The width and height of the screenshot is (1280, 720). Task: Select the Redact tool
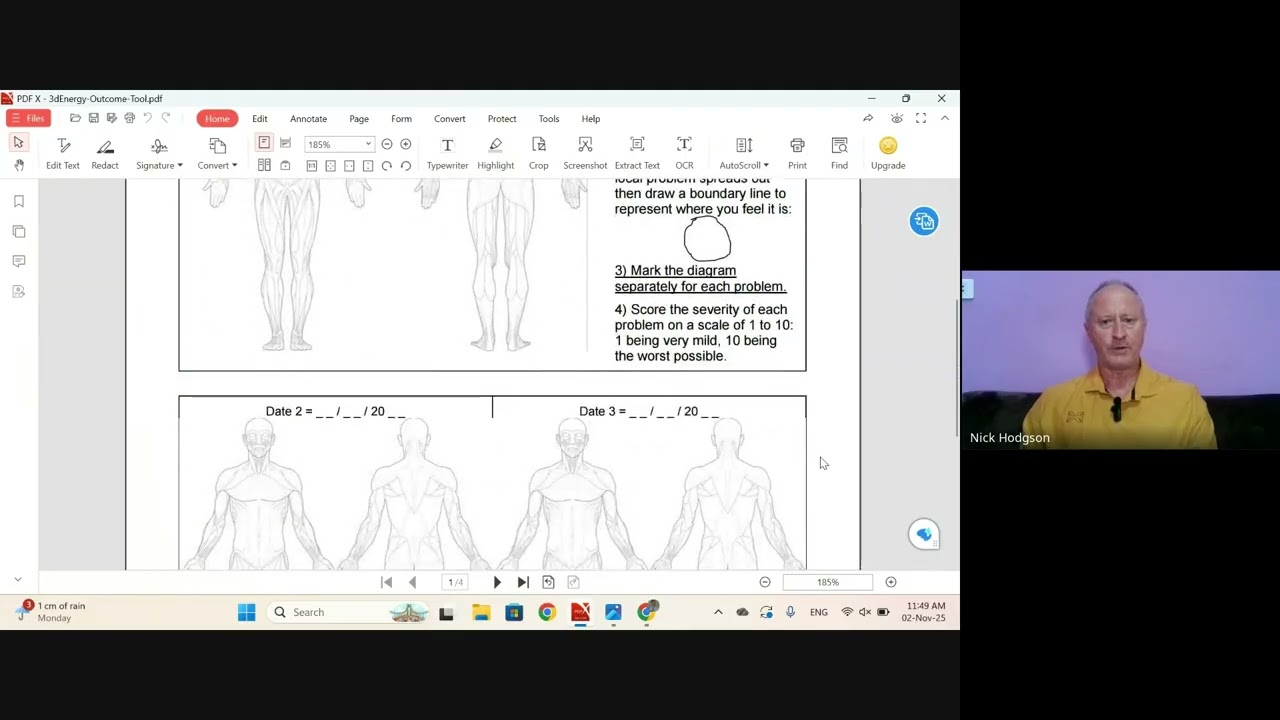[x=105, y=154]
